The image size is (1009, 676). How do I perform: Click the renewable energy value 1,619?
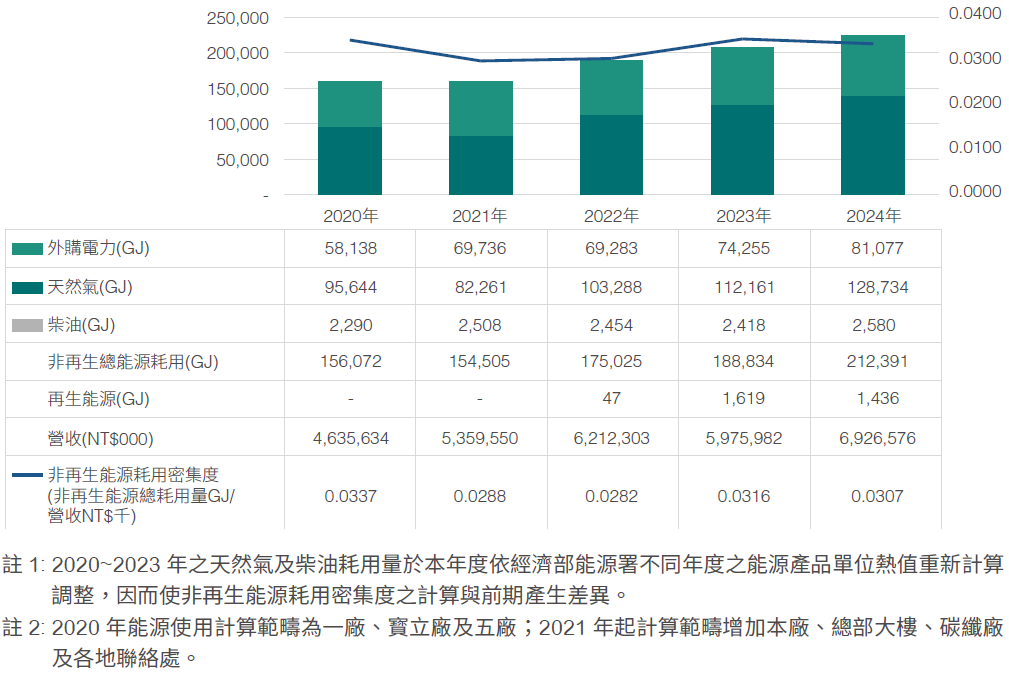point(743,399)
